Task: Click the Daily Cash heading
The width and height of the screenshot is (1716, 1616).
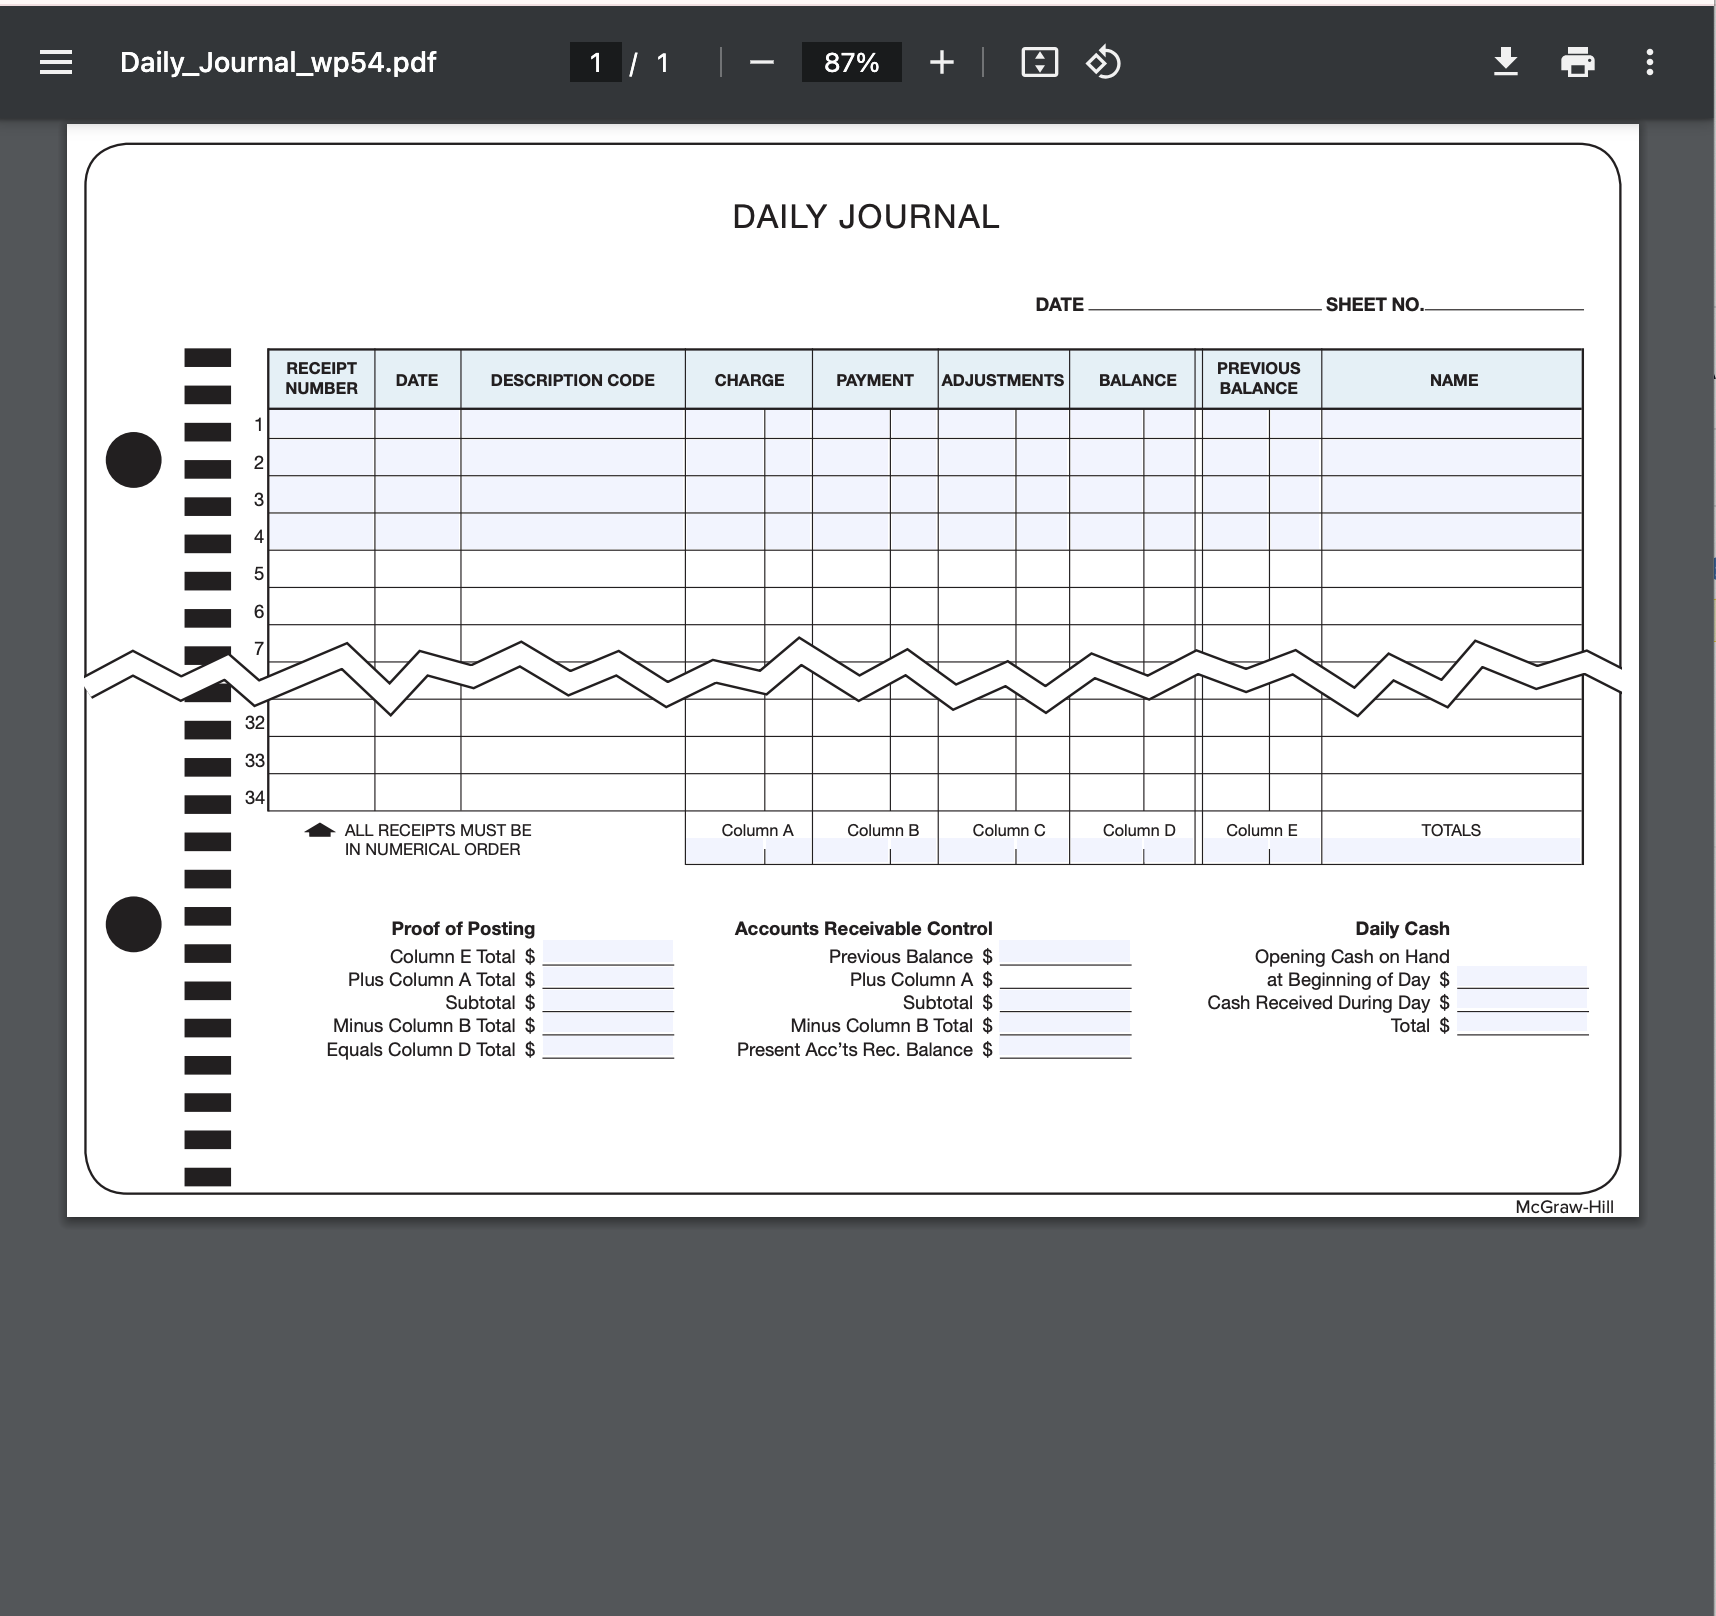Action: (x=1402, y=929)
